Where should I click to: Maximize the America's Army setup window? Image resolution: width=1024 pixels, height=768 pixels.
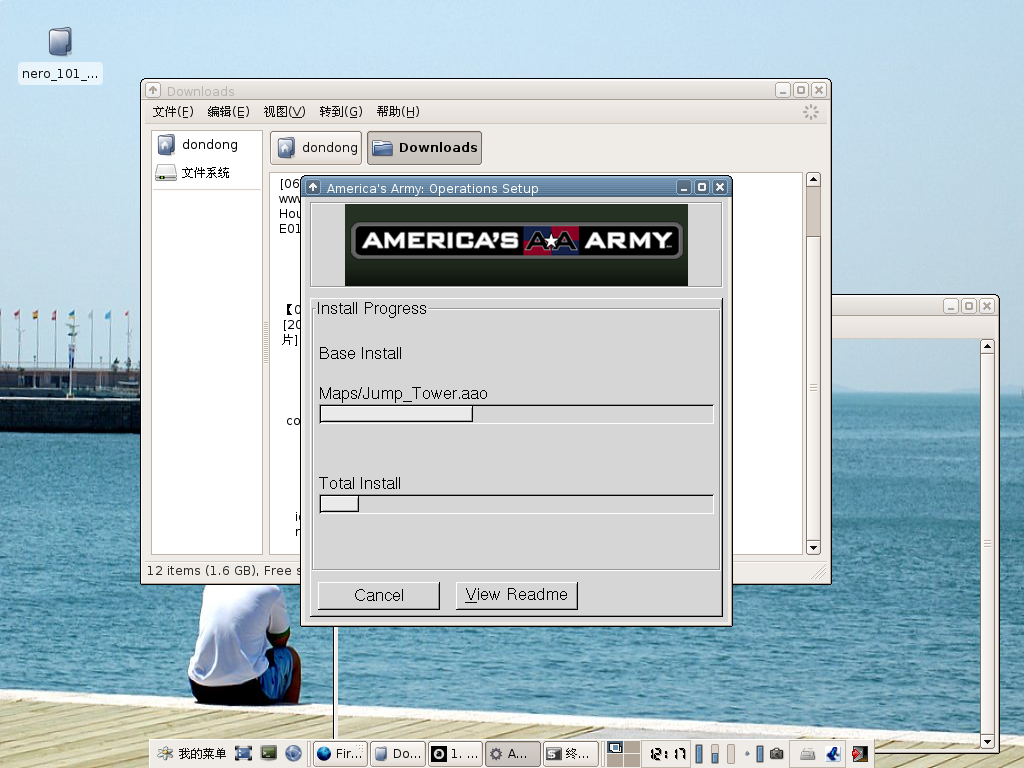(x=702, y=187)
